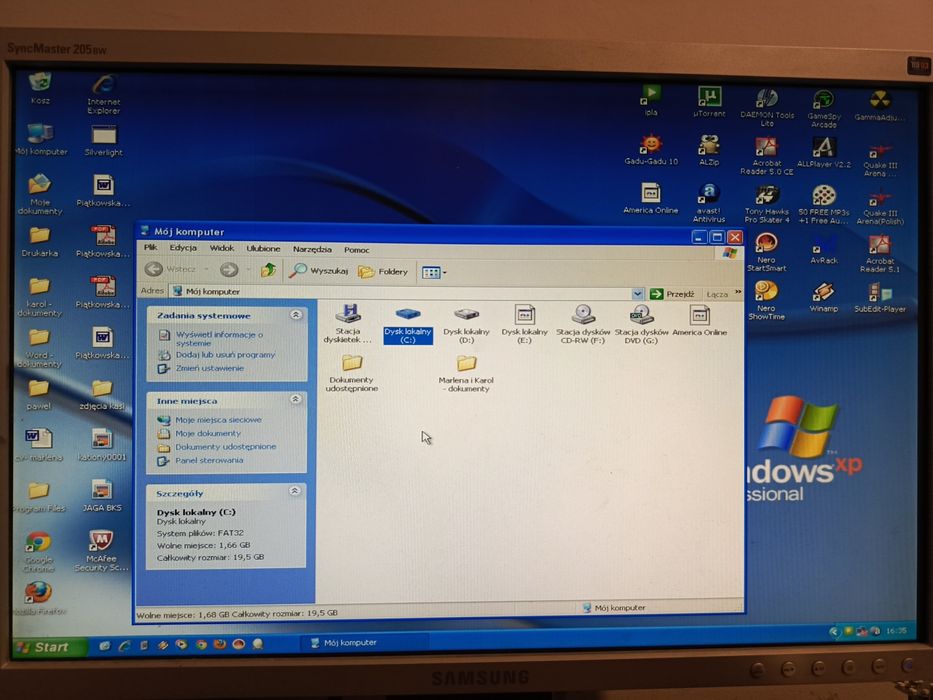Select Nero ShowTime desktop icon

click(766, 300)
